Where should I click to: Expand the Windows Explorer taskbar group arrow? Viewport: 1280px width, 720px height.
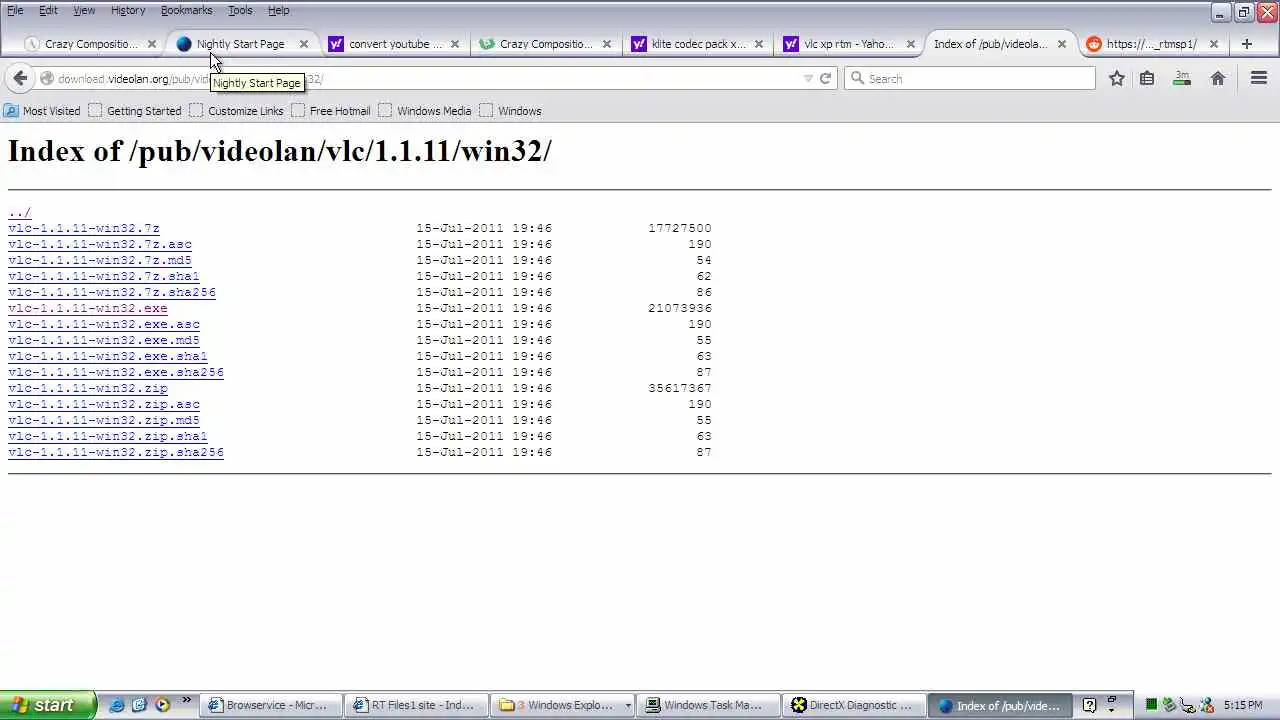pyautogui.click(x=628, y=705)
